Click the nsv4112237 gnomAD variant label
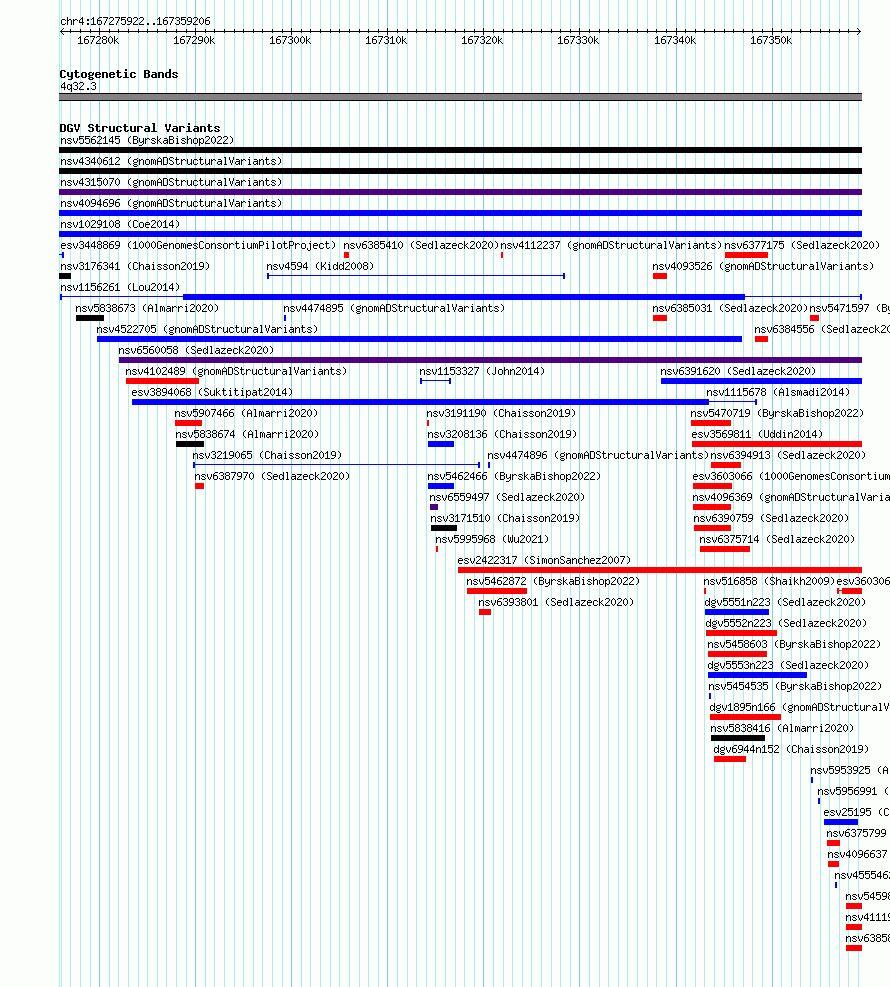 click(x=611, y=245)
